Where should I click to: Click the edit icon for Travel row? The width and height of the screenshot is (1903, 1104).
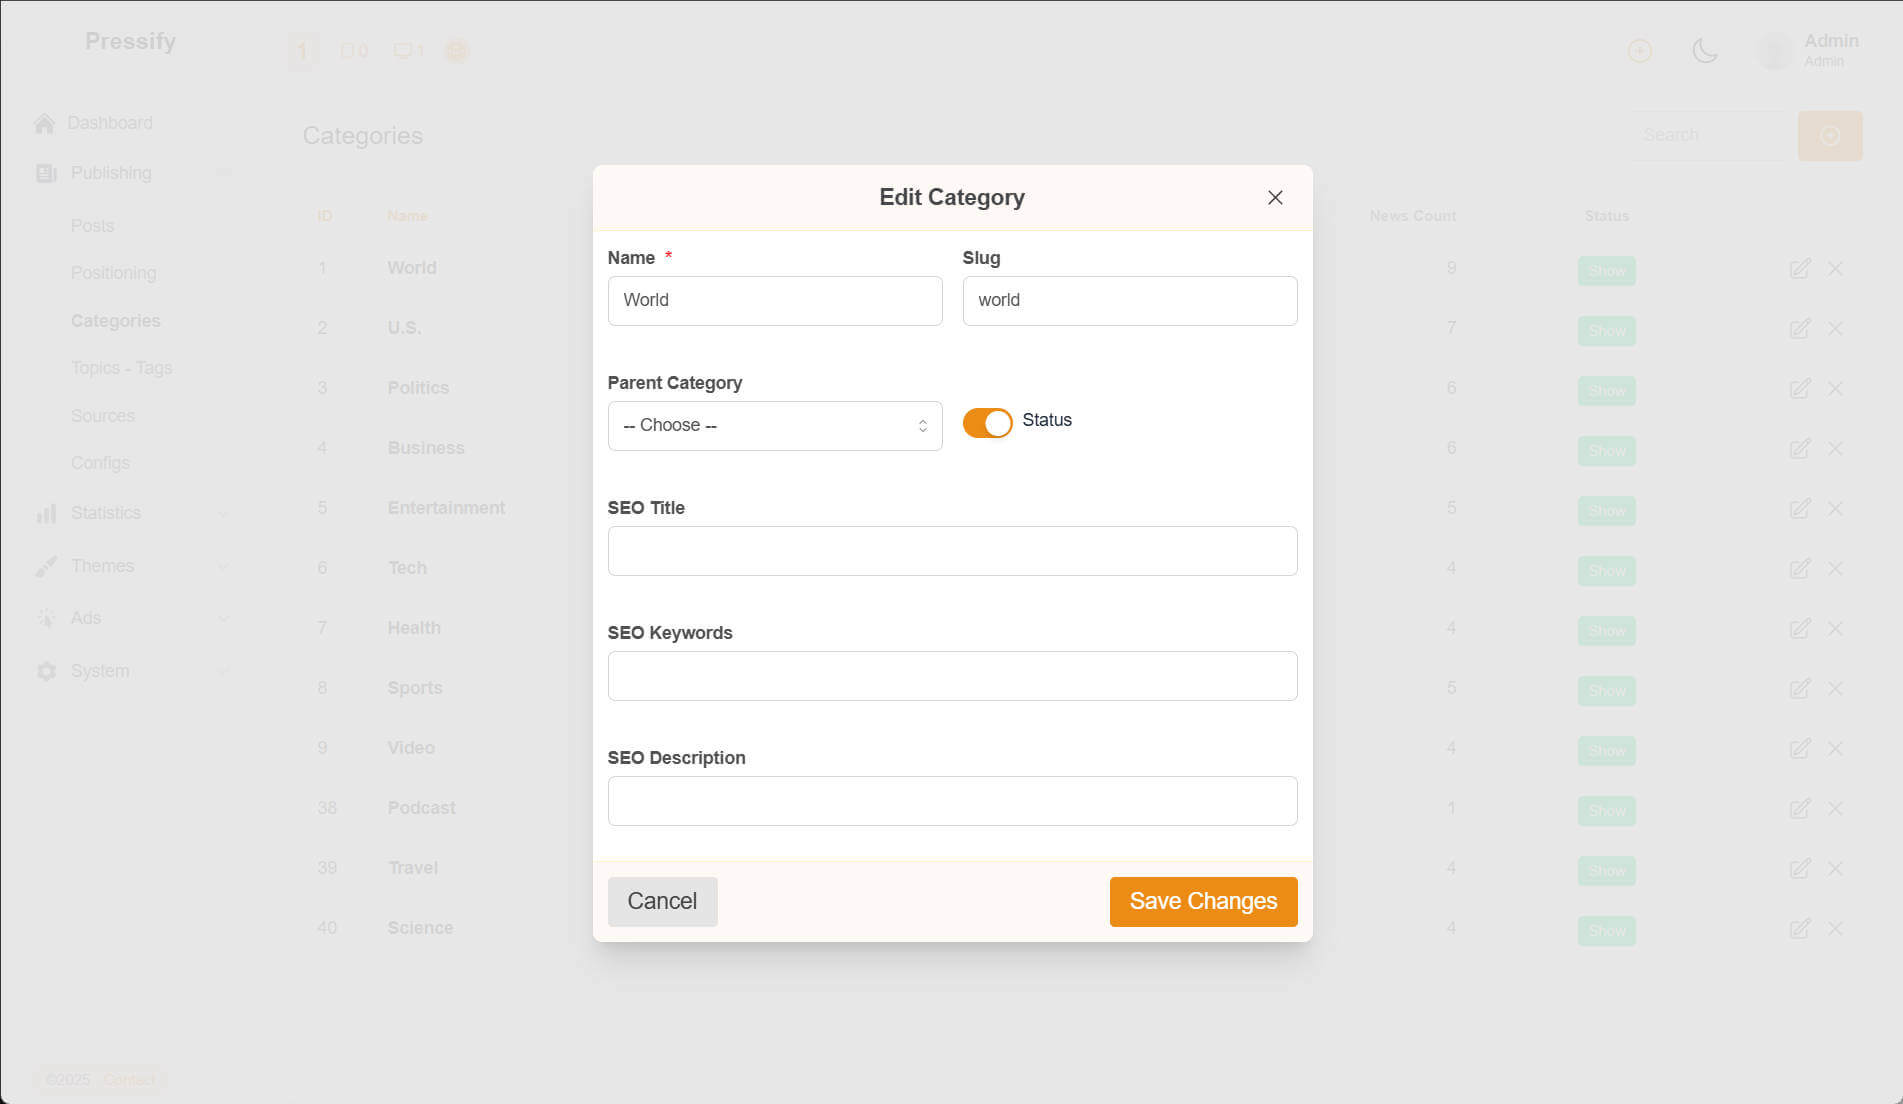pos(1799,869)
